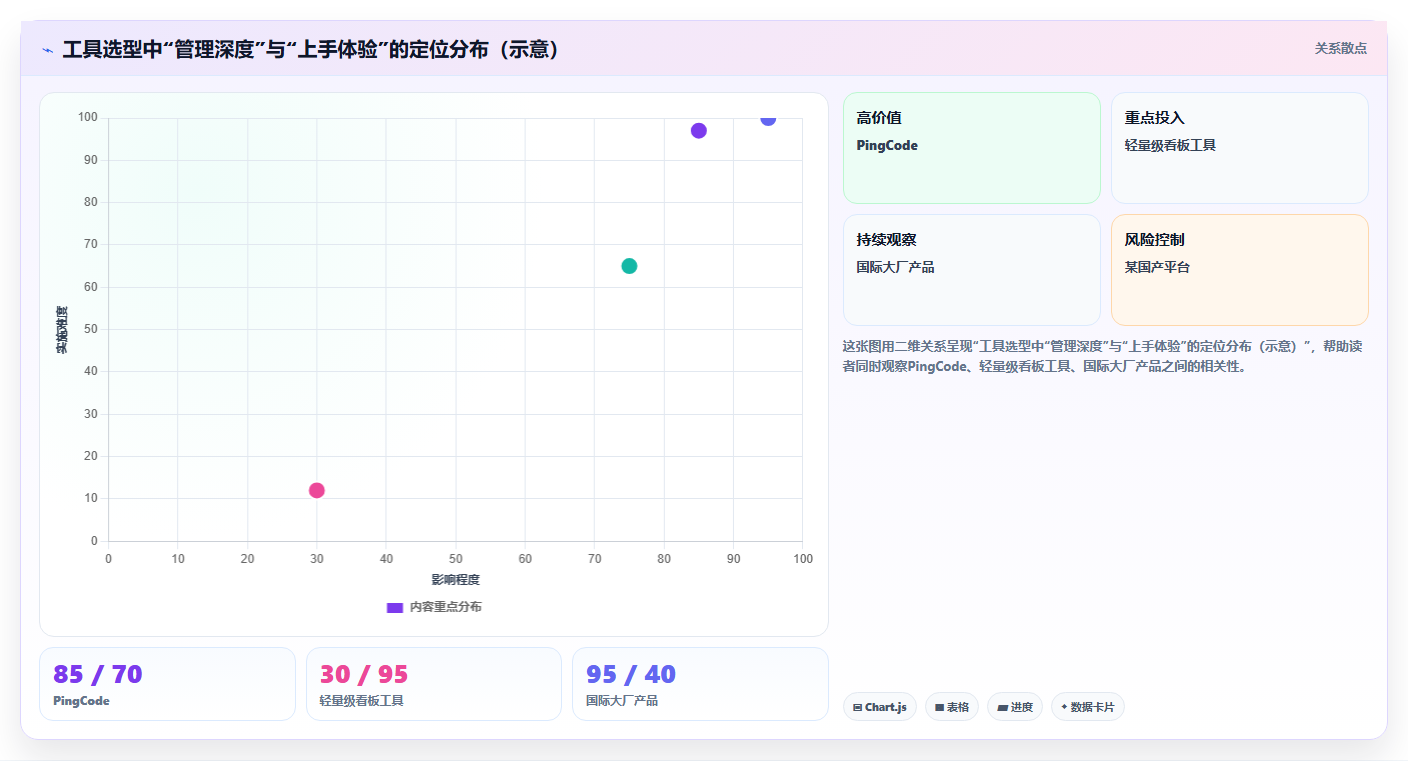This screenshot has height=761, width=1408.
Task: Open the 风险控制 某国产平台 card
Action: [x=1240, y=270]
